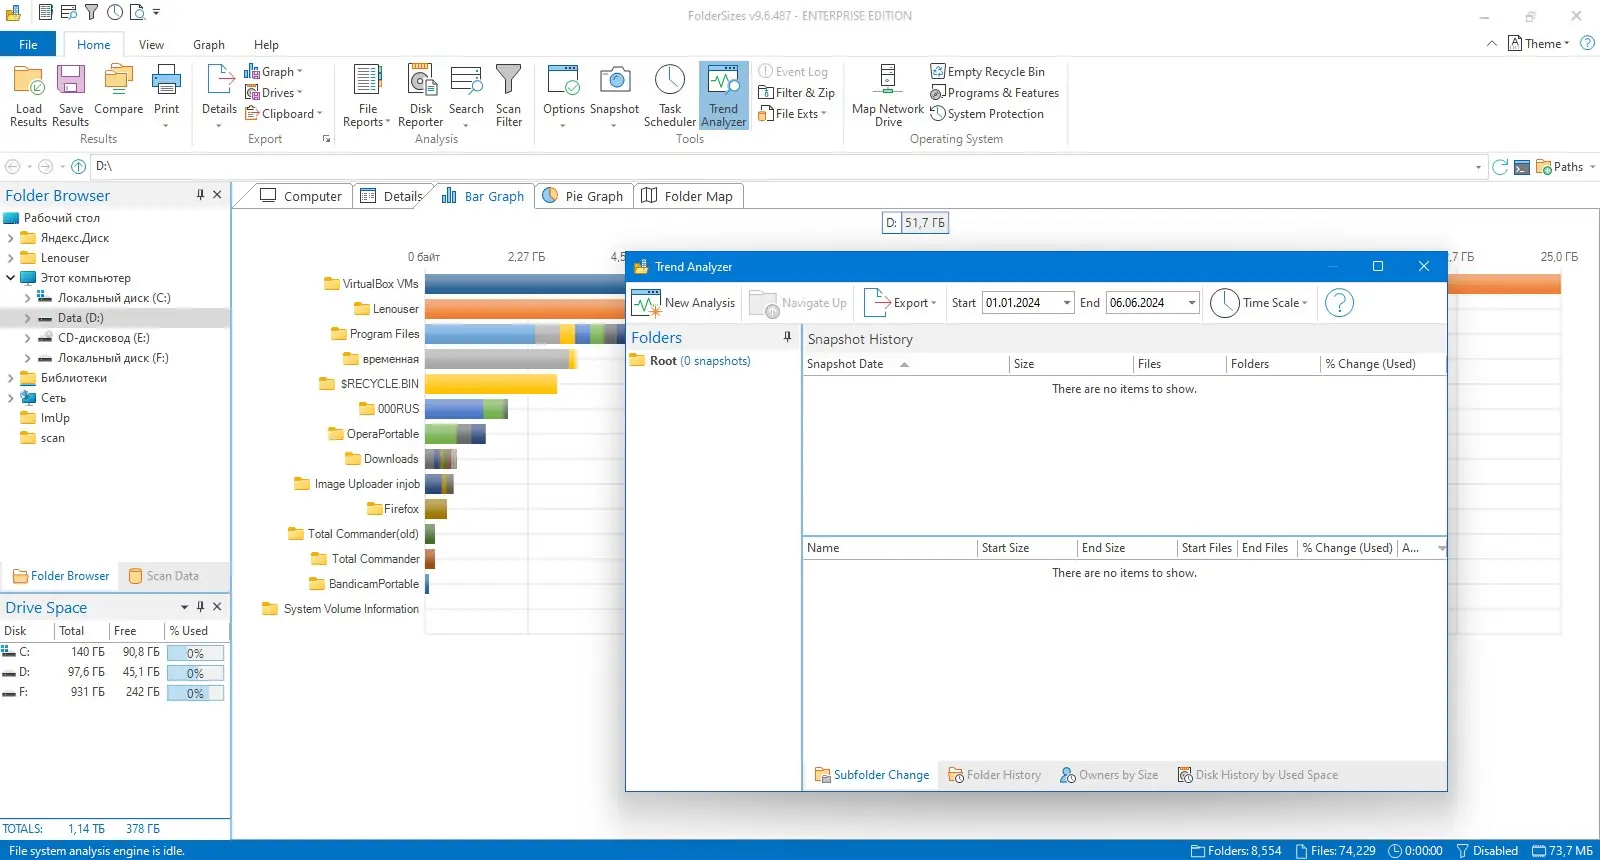Click C: drive usage bar
Image resolution: width=1600 pixels, height=860 pixels.
point(195,653)
